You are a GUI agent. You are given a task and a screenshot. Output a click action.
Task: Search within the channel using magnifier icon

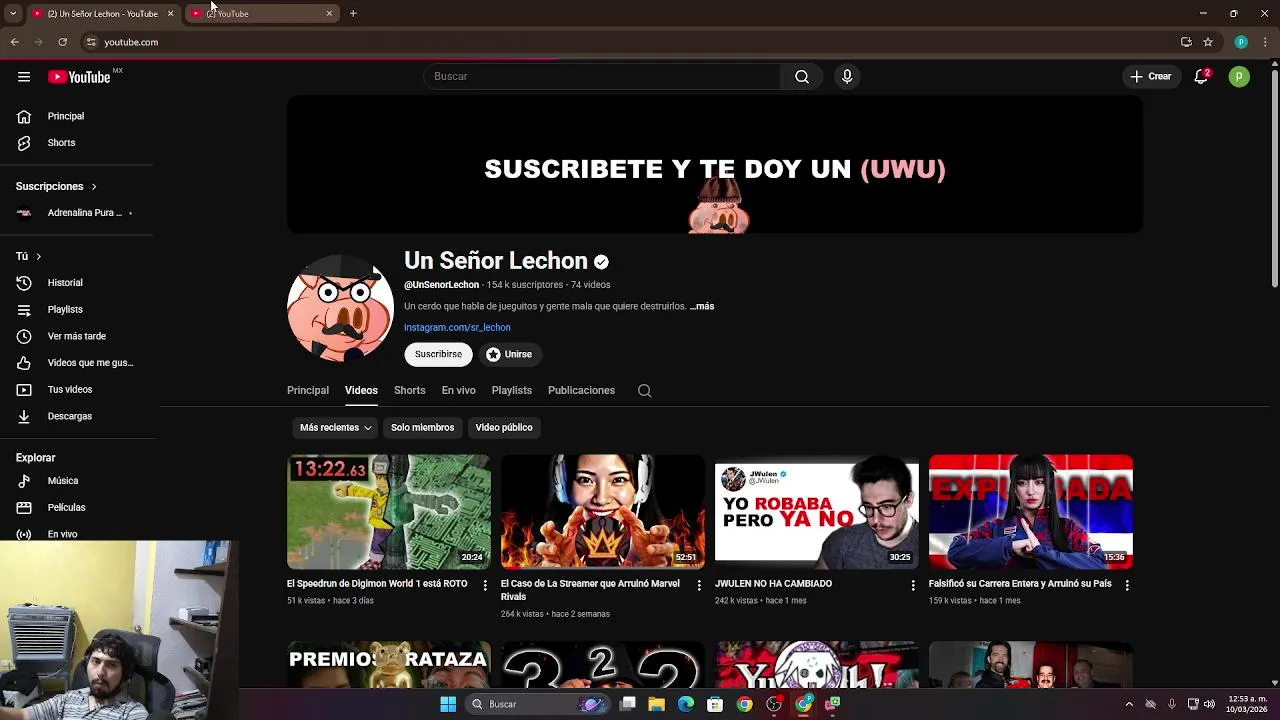645,391
